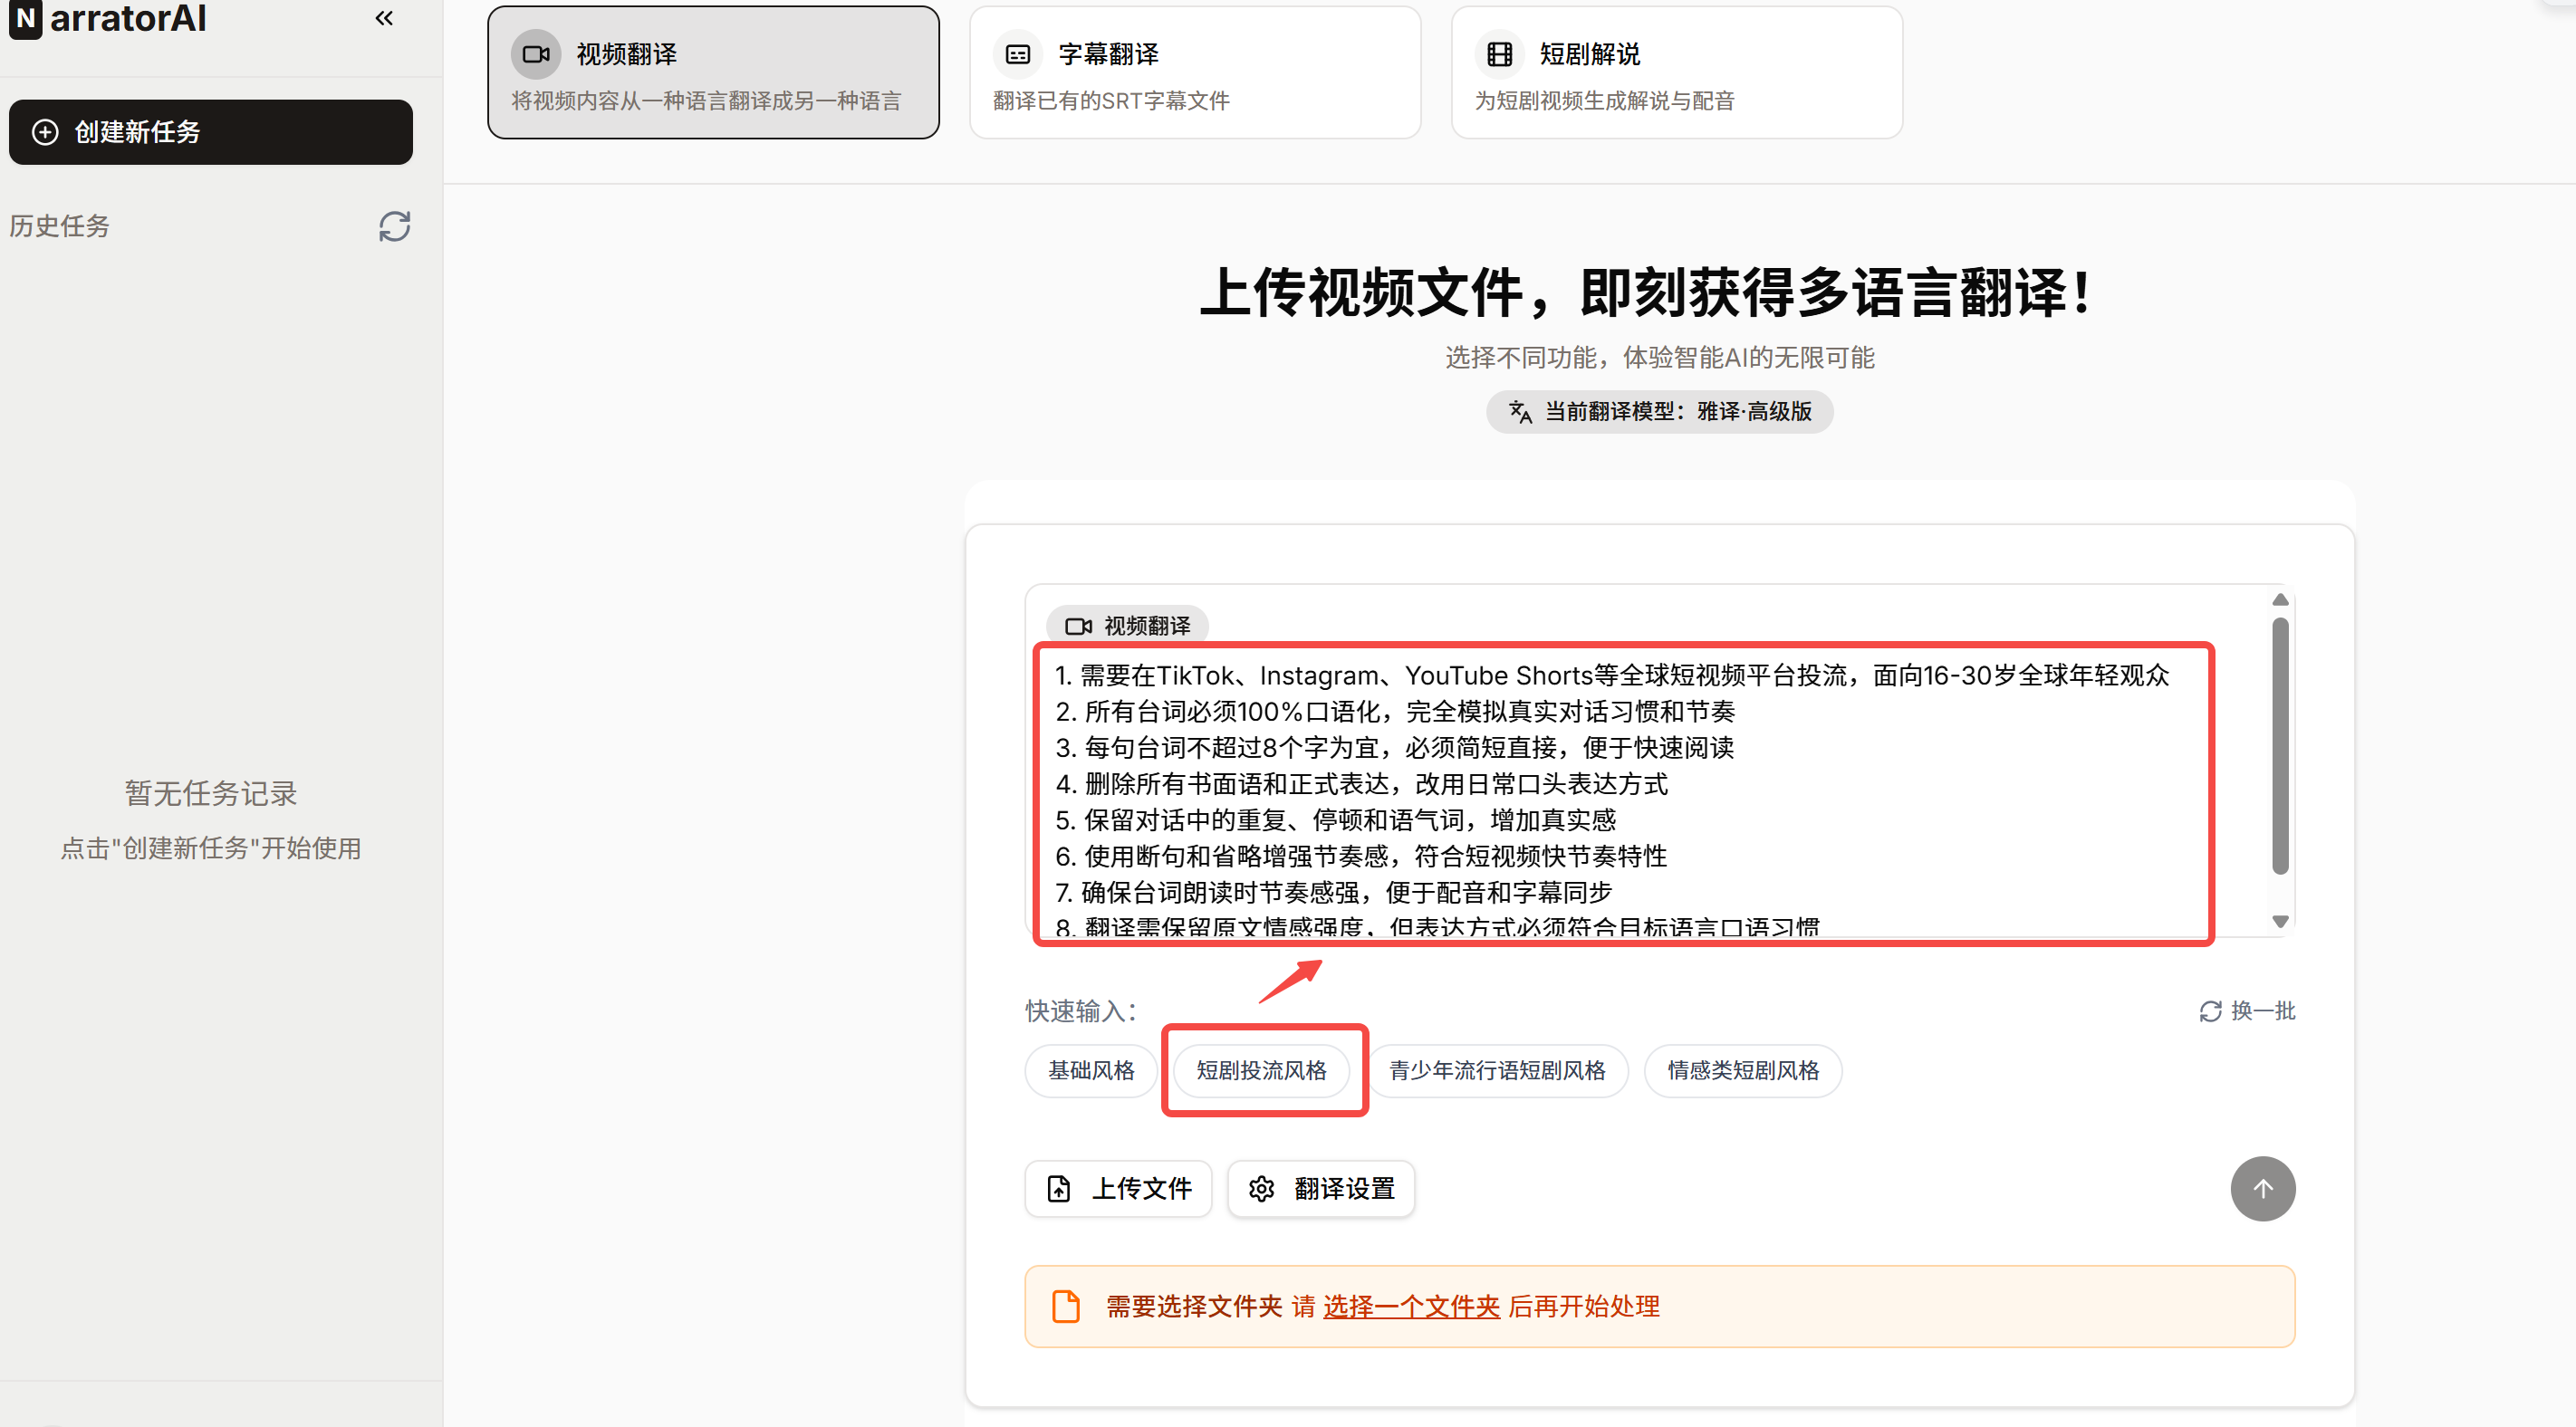Open the 视频翻译 tab

713,73
